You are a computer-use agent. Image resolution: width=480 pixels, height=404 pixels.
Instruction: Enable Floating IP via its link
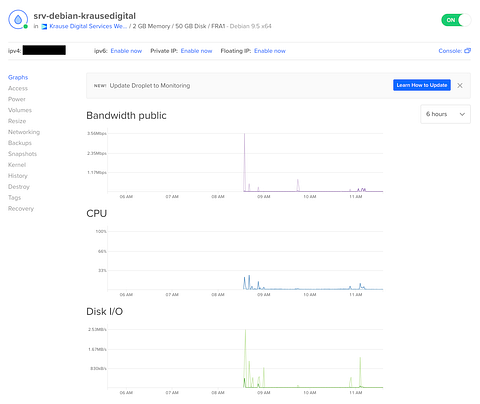tap(270, 51)
